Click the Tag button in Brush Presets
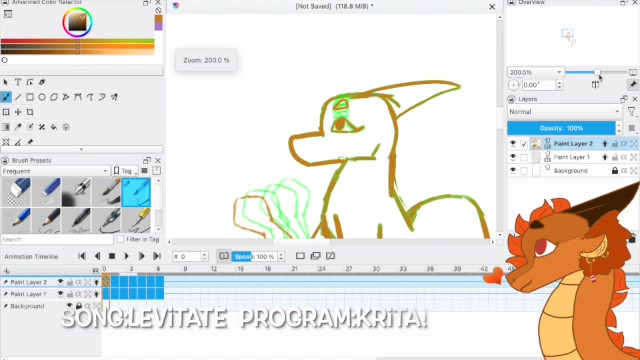 click(125, 171)
